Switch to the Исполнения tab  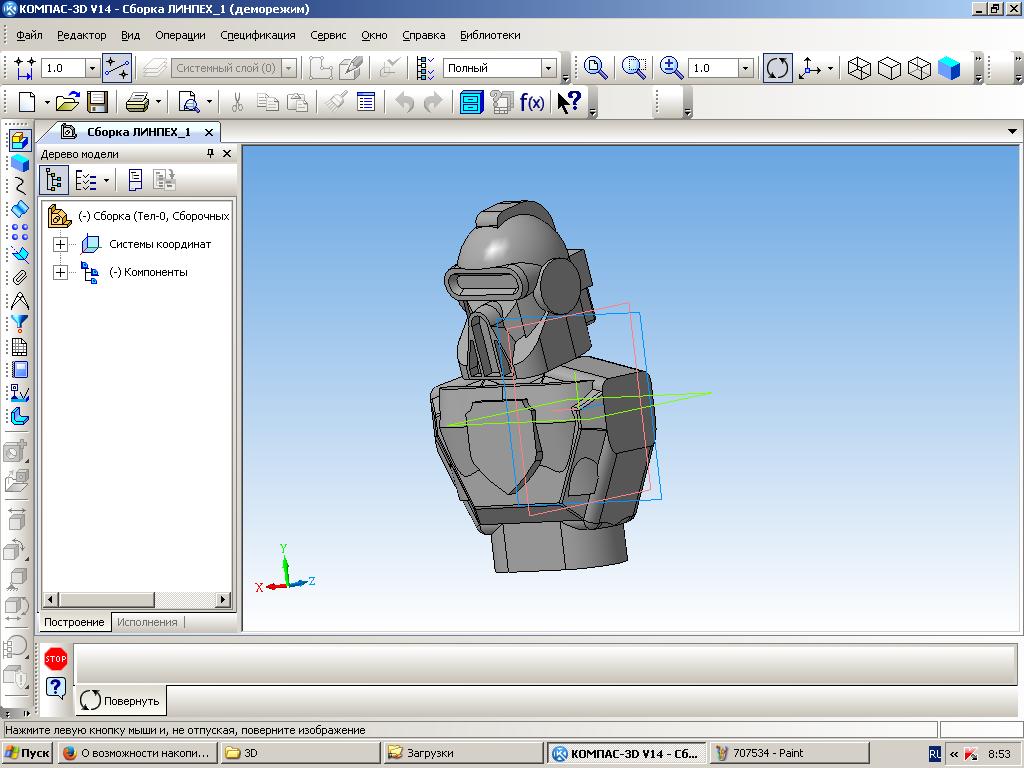pyautogui.click(x=147, y=622)
